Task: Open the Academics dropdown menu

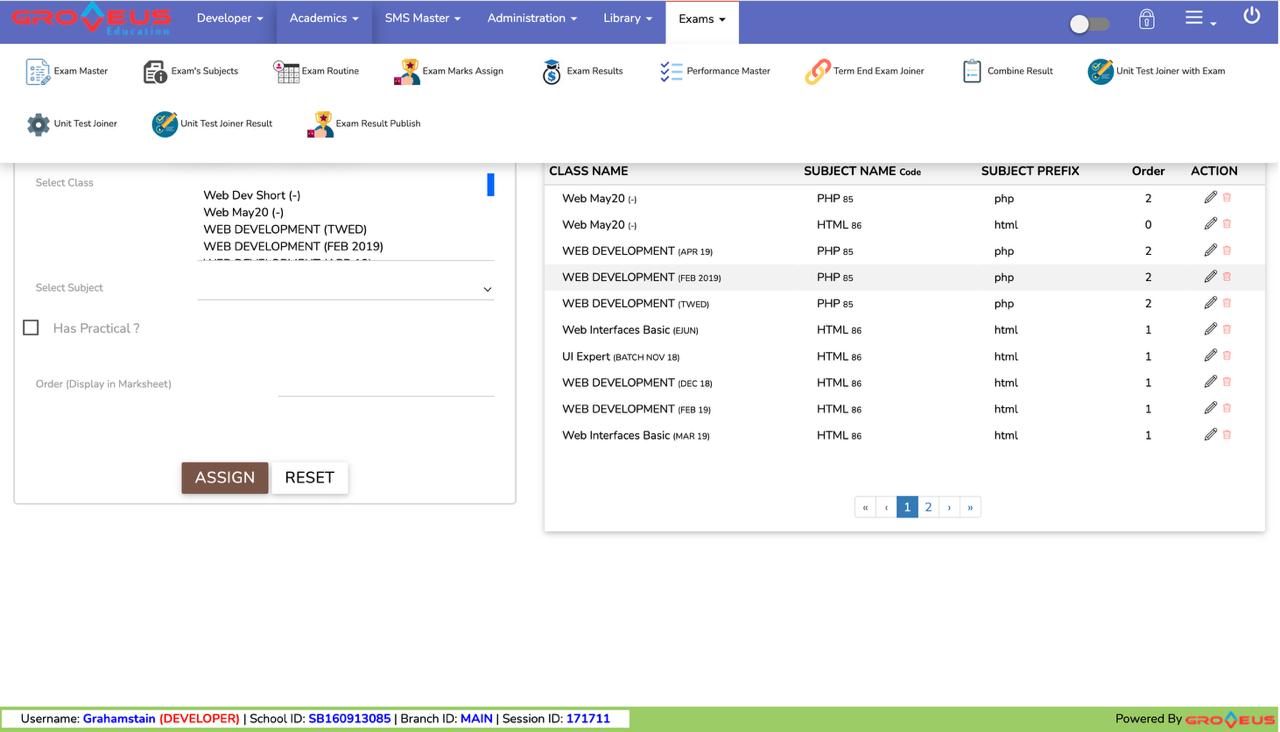Action: pyautogui.click(x=323, y=19)
